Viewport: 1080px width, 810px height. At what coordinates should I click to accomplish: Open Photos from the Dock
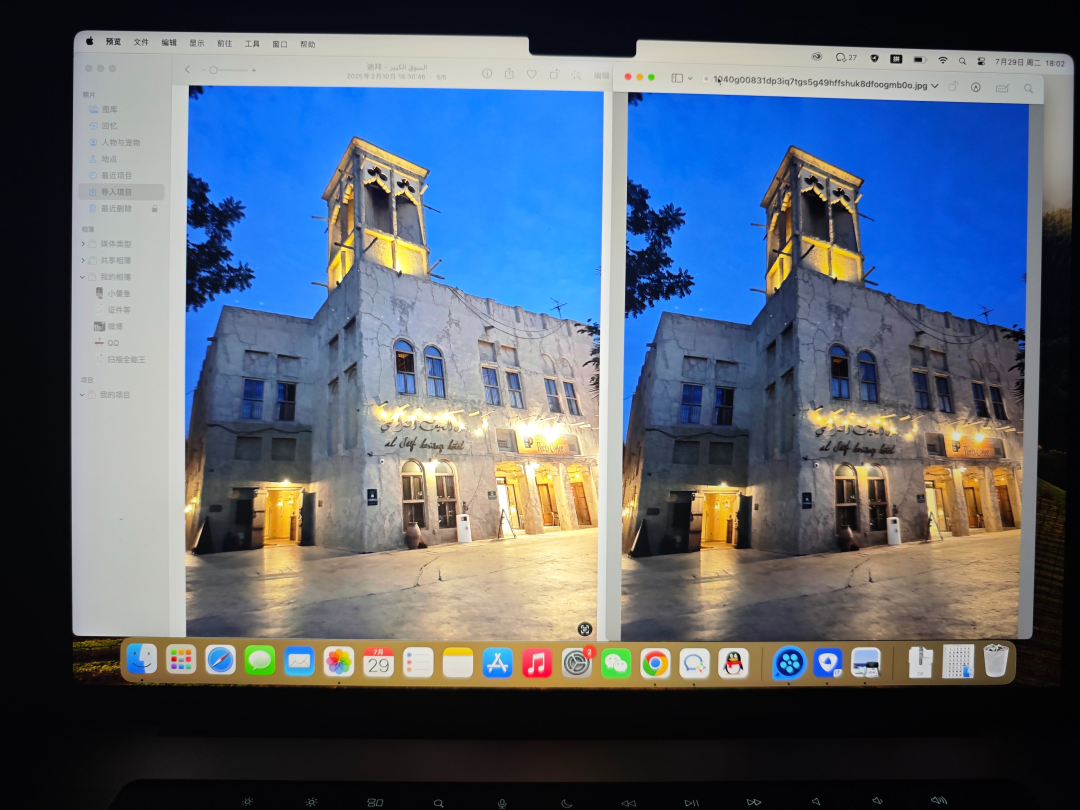pyautogui.click(x=339, y=662)
